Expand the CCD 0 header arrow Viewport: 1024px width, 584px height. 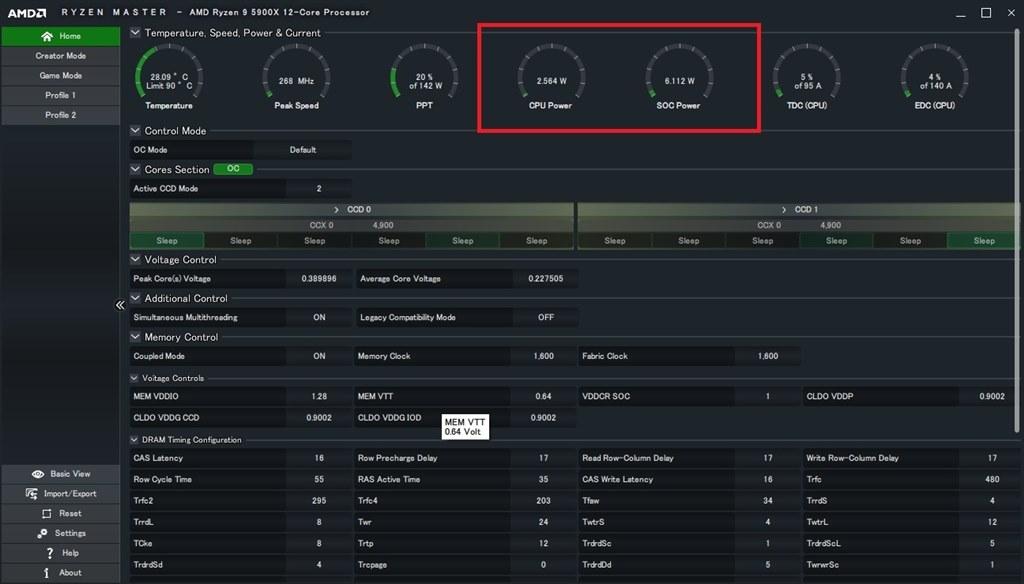coord(336,210)
